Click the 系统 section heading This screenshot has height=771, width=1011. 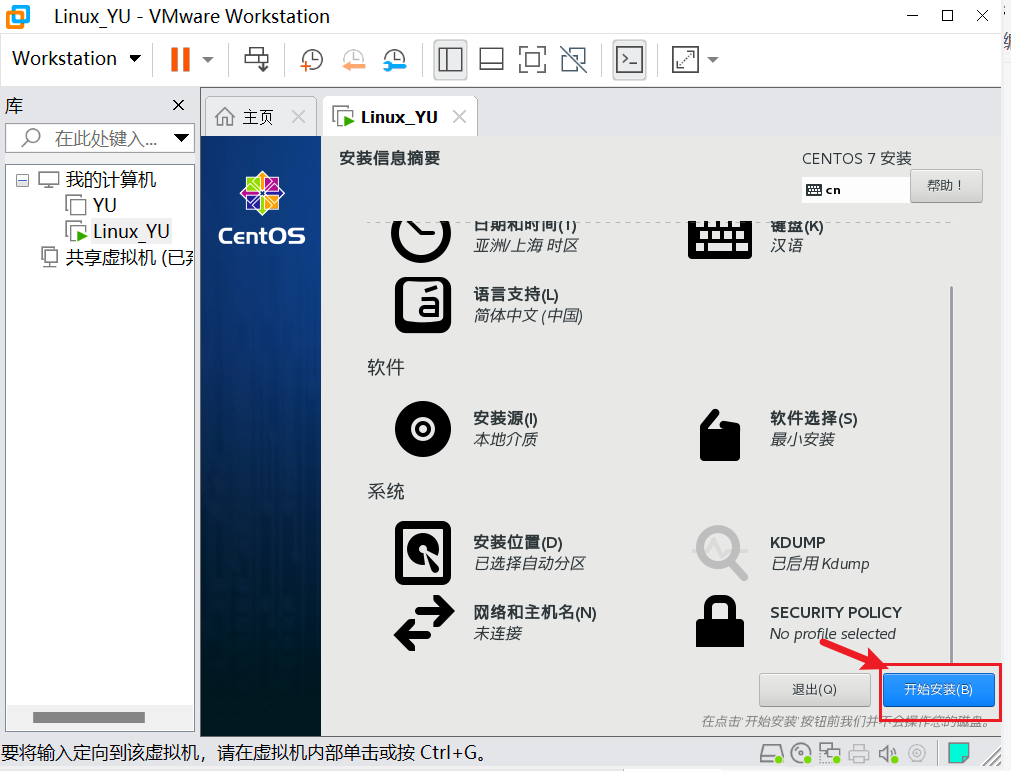[386, 491]
